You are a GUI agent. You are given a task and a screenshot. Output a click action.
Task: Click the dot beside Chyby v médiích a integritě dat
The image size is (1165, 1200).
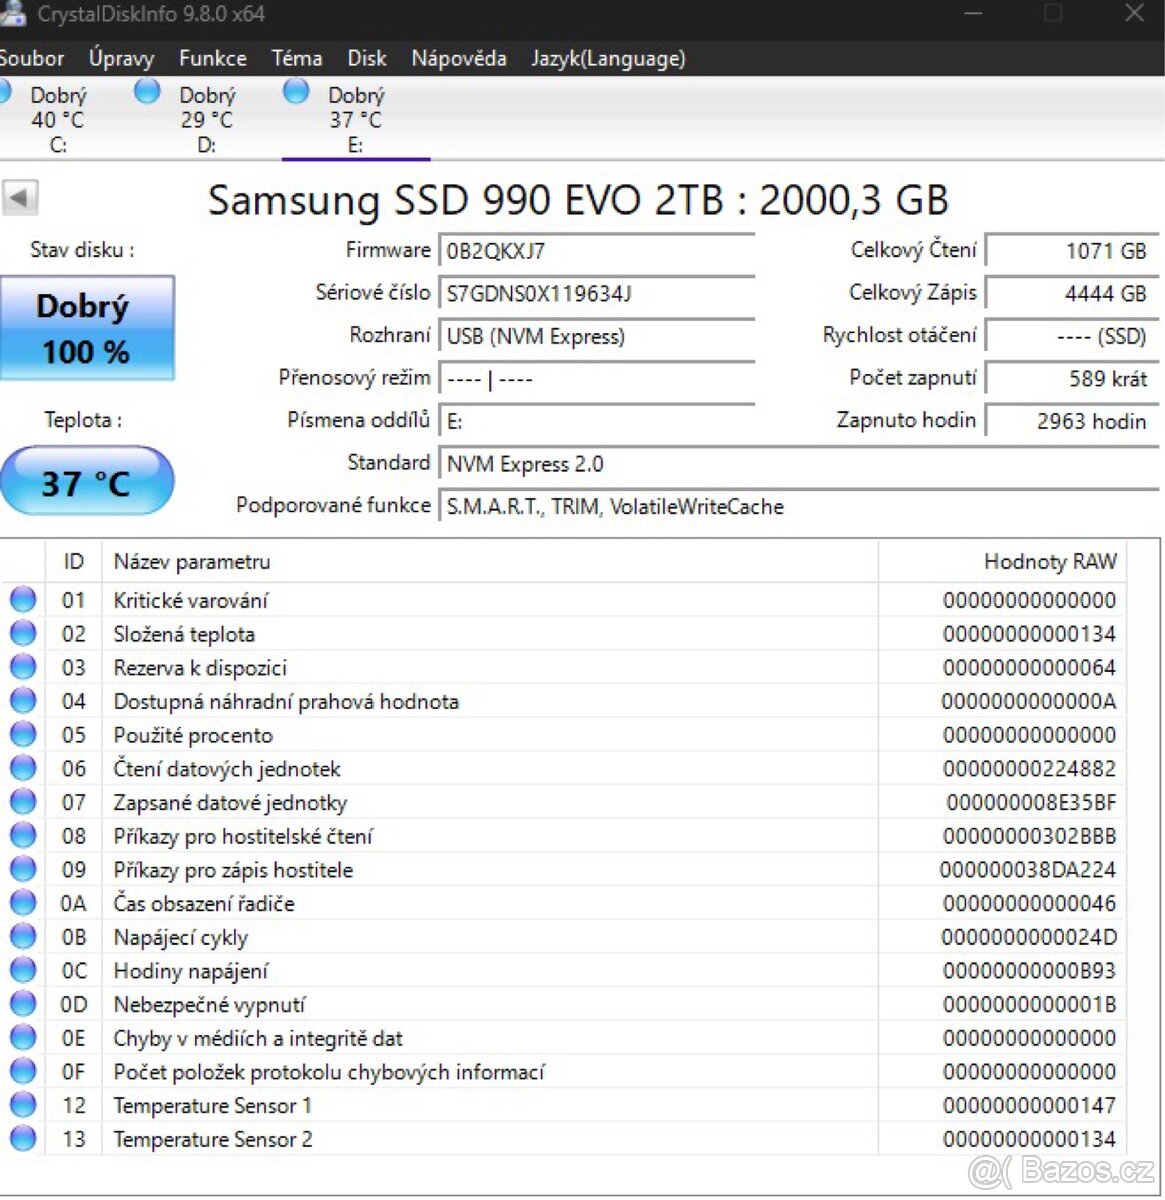pos(22,1036)
